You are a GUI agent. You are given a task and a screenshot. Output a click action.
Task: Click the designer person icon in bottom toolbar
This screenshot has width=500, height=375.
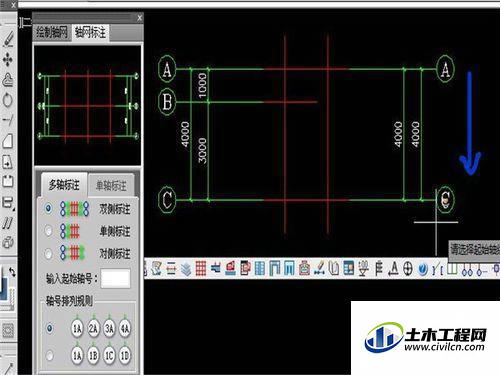pyautogui.click(x=156, y=269)
